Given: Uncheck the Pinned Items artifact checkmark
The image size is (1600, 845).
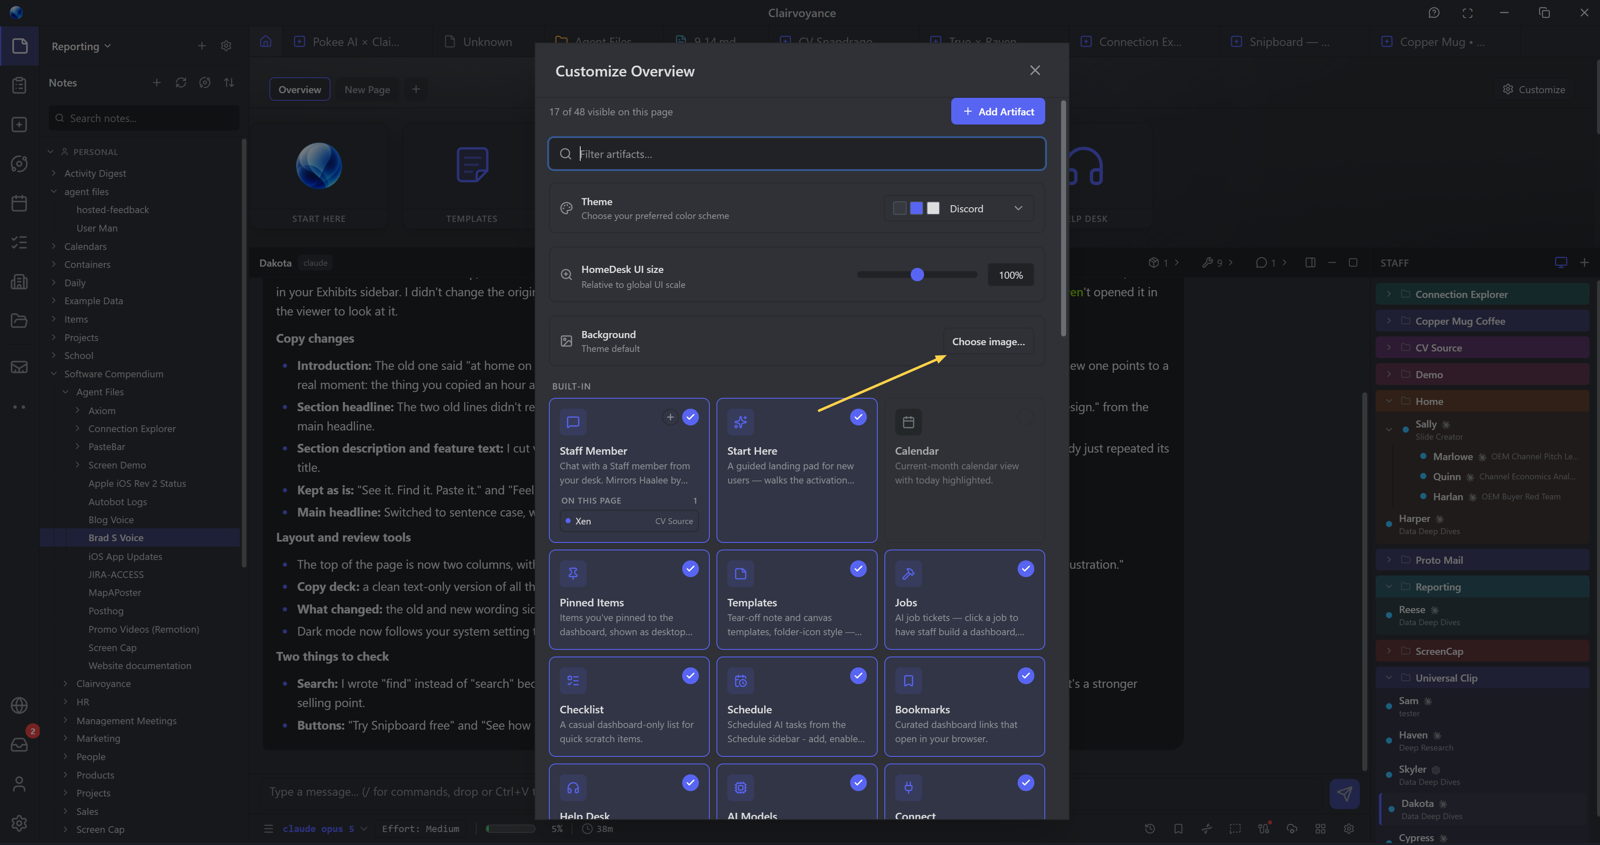Looking at the screenshot, I should (690, 569).
